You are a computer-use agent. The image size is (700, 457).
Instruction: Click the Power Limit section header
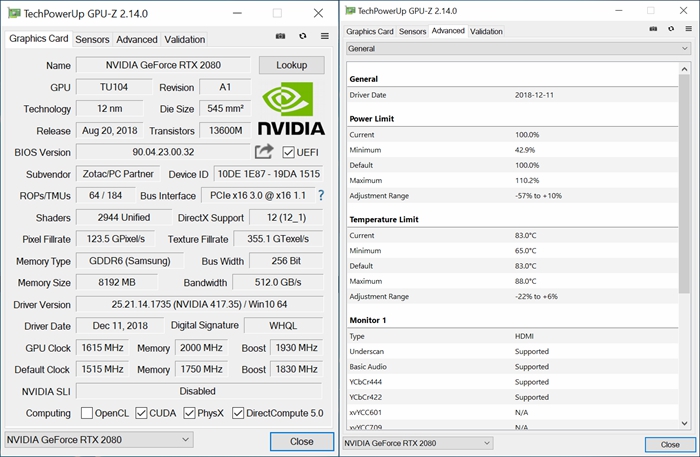click(x=371, y=119)
